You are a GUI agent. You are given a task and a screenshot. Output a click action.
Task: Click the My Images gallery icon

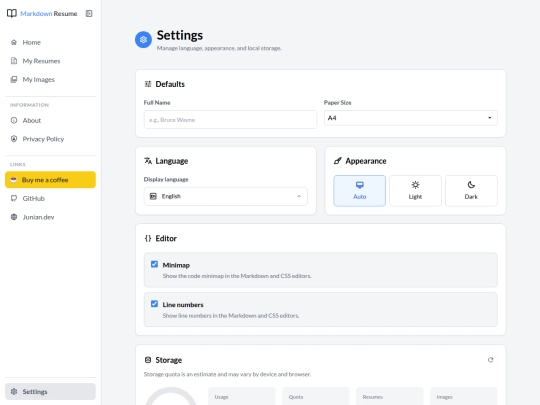tap(14, 80)
